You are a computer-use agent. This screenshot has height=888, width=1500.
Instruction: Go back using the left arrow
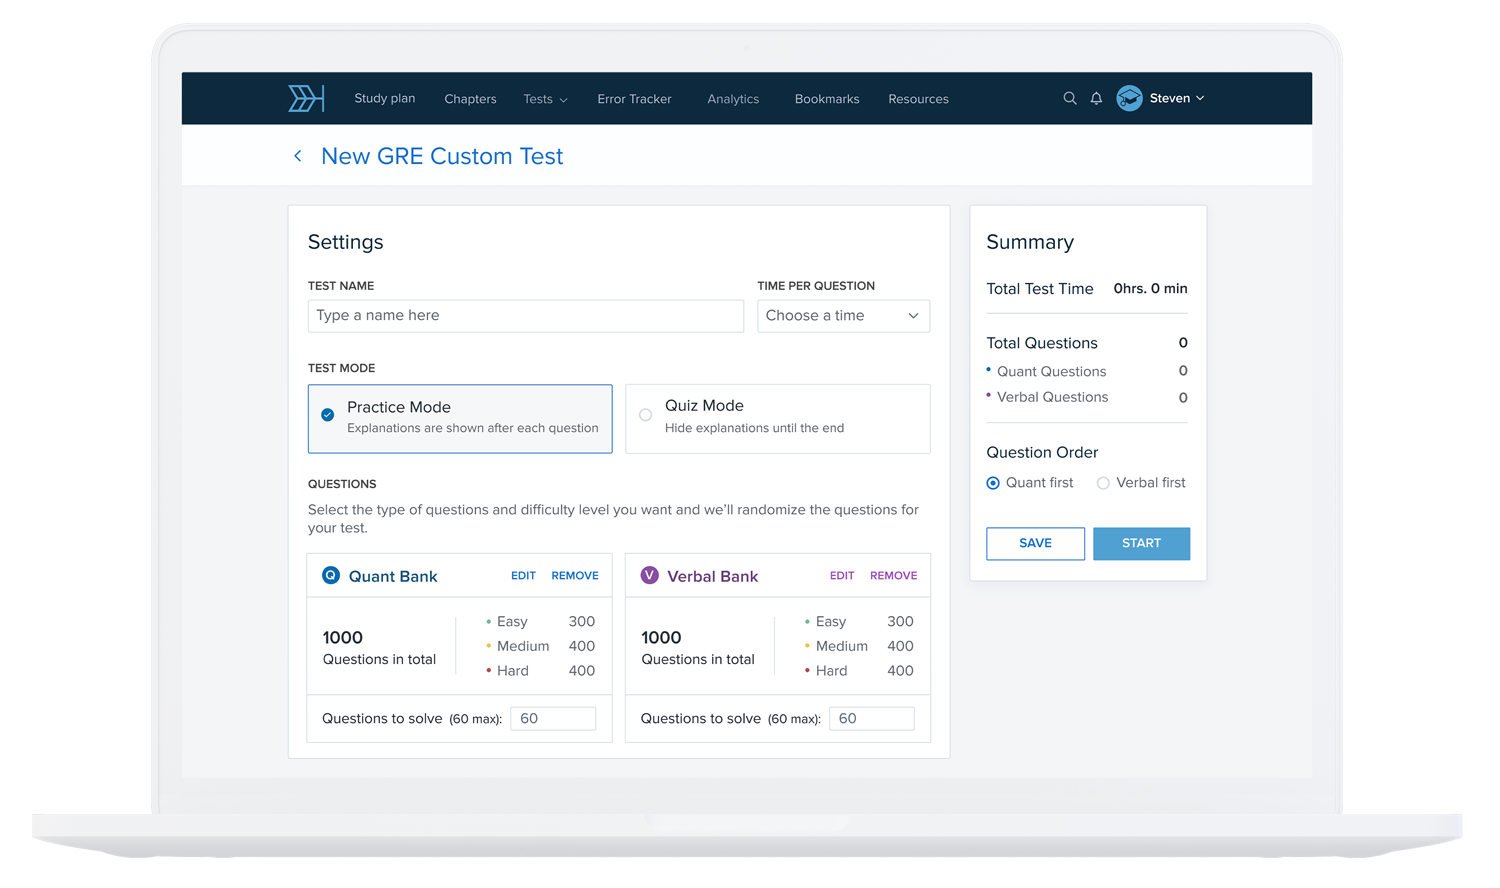click(298, 156)
